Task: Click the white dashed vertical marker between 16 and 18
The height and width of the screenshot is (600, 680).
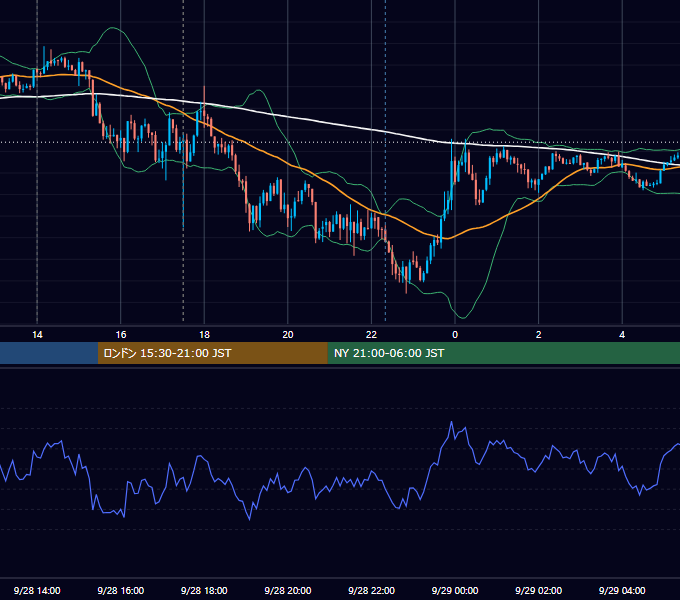Action: (183, 161)
